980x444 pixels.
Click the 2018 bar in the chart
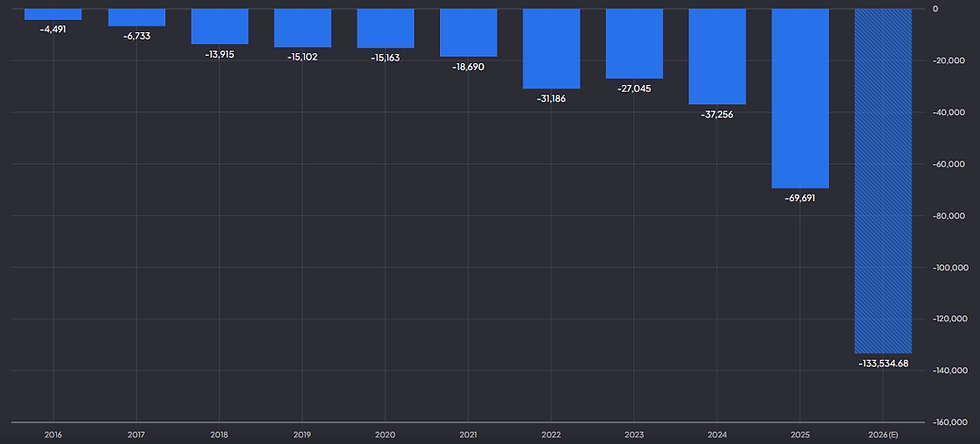coord(219,26)
